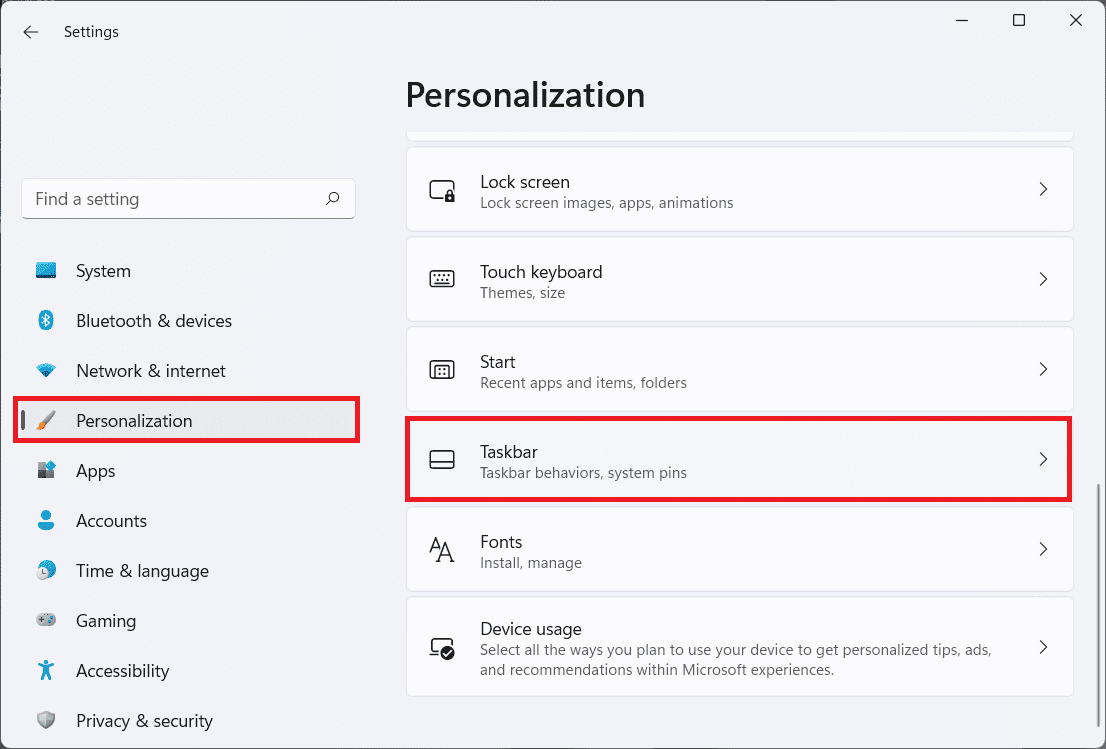Click the Accounts person icon
Screen dimensions: 1106x749
click(x=46, y=520)
